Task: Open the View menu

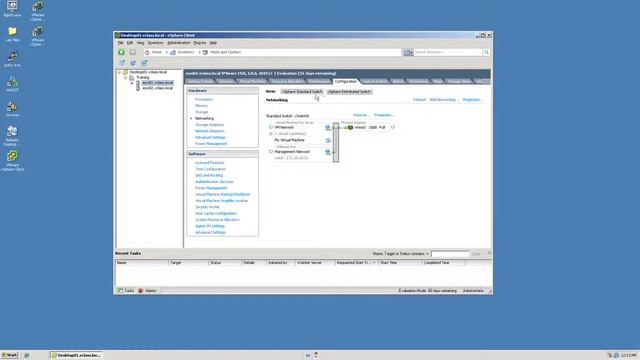Action: pyautogui.click(x=140, y=43)
